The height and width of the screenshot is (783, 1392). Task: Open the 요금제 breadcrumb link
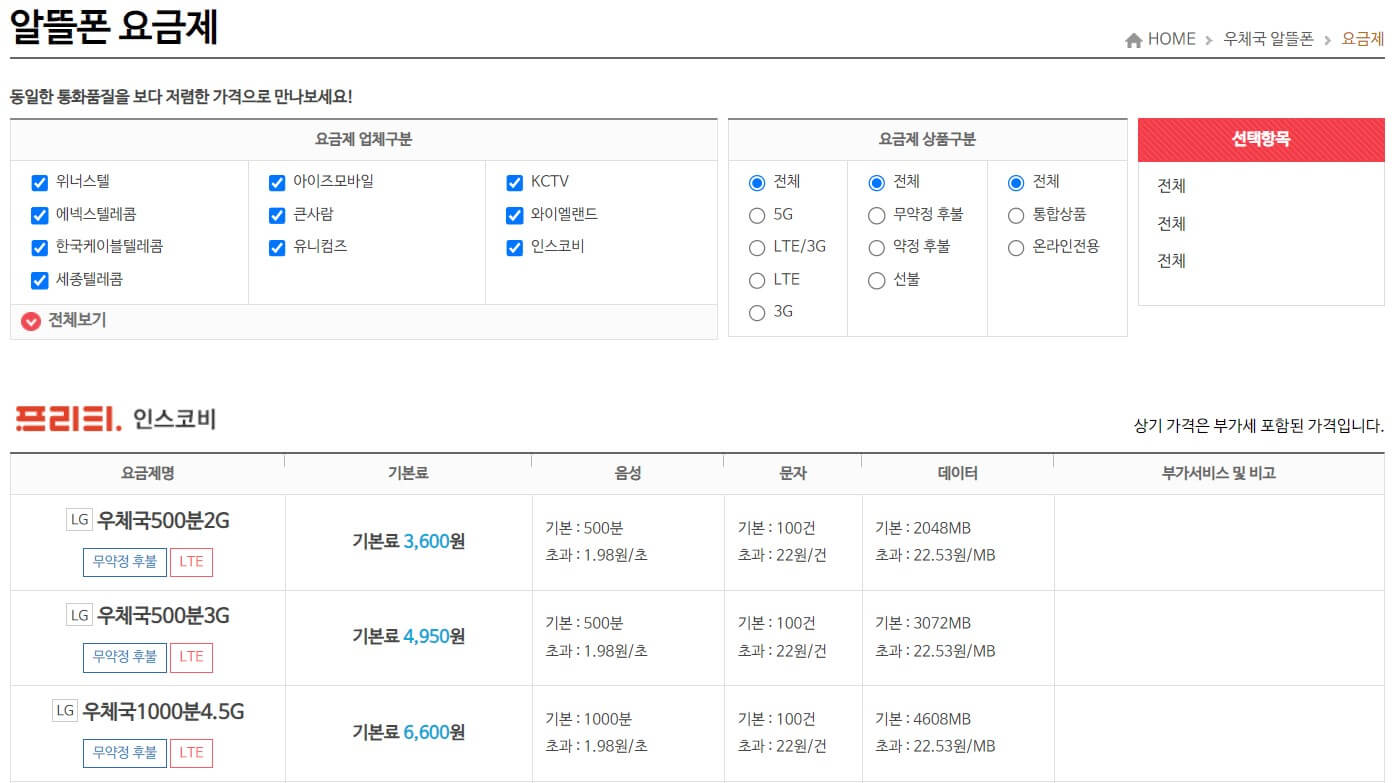pos(1361,39)
